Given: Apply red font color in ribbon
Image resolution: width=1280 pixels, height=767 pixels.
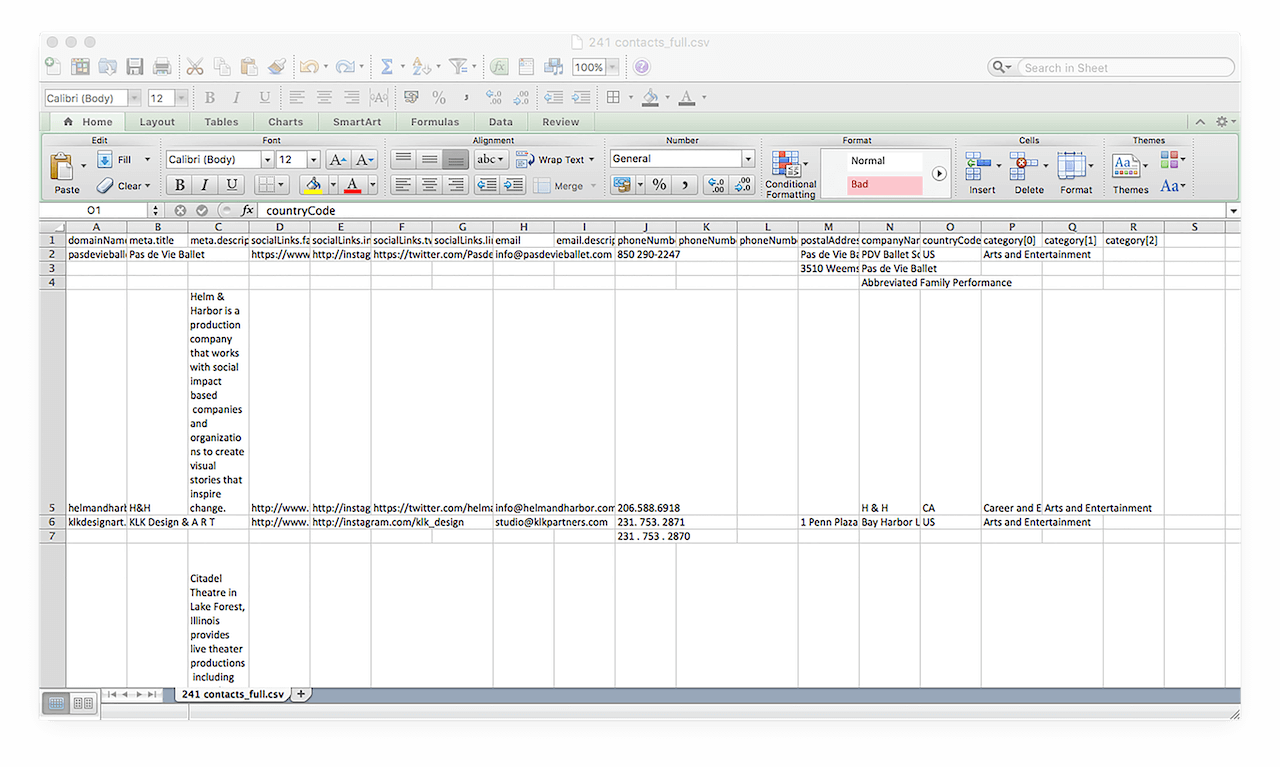Looking at the screenshot, I should 352,185.
